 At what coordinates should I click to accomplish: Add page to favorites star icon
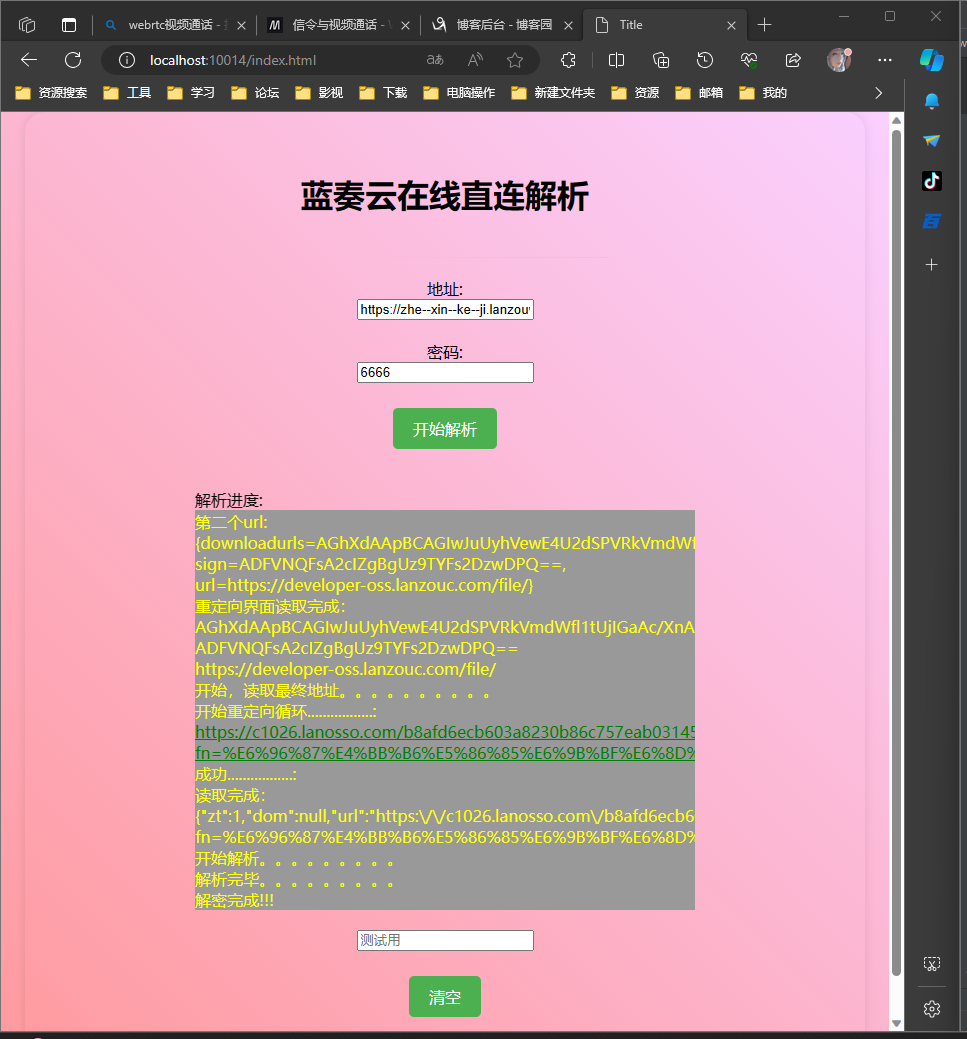pyautogui.click(x=515, y=60)
